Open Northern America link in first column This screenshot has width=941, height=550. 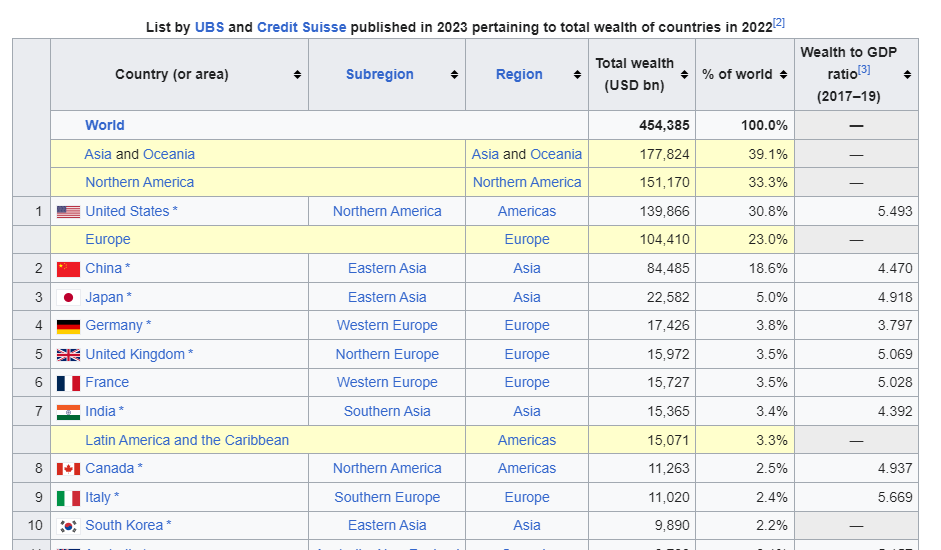(x=139, y=183)
